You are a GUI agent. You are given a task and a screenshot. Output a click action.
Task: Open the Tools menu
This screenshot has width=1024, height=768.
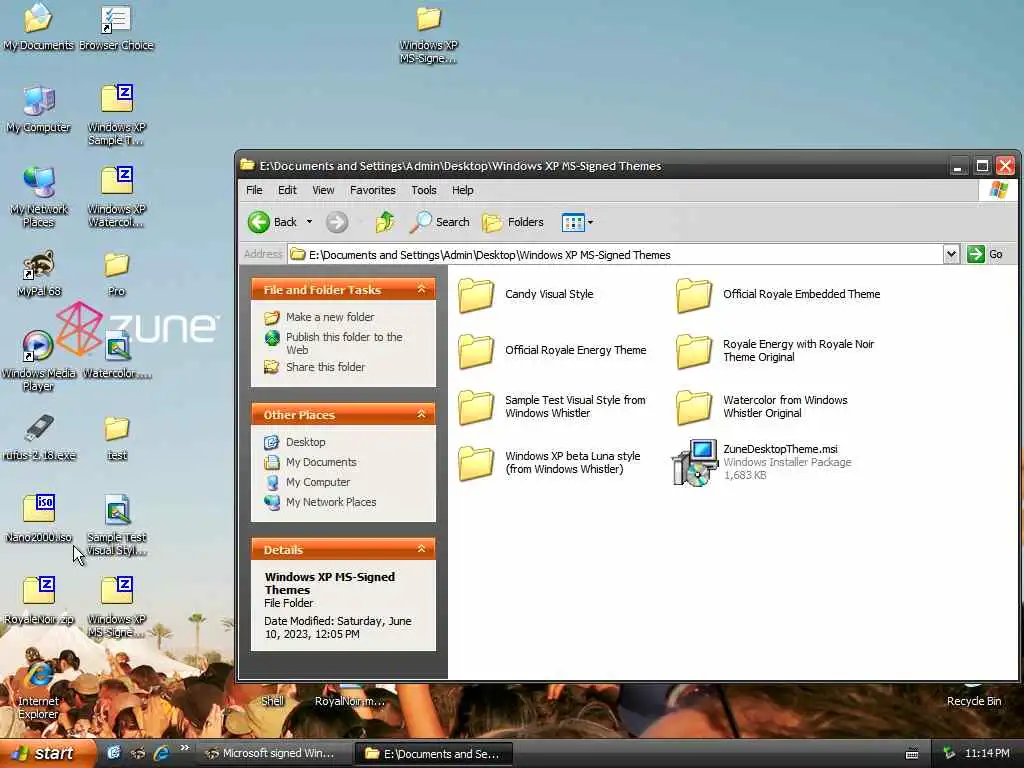(423, 190)
